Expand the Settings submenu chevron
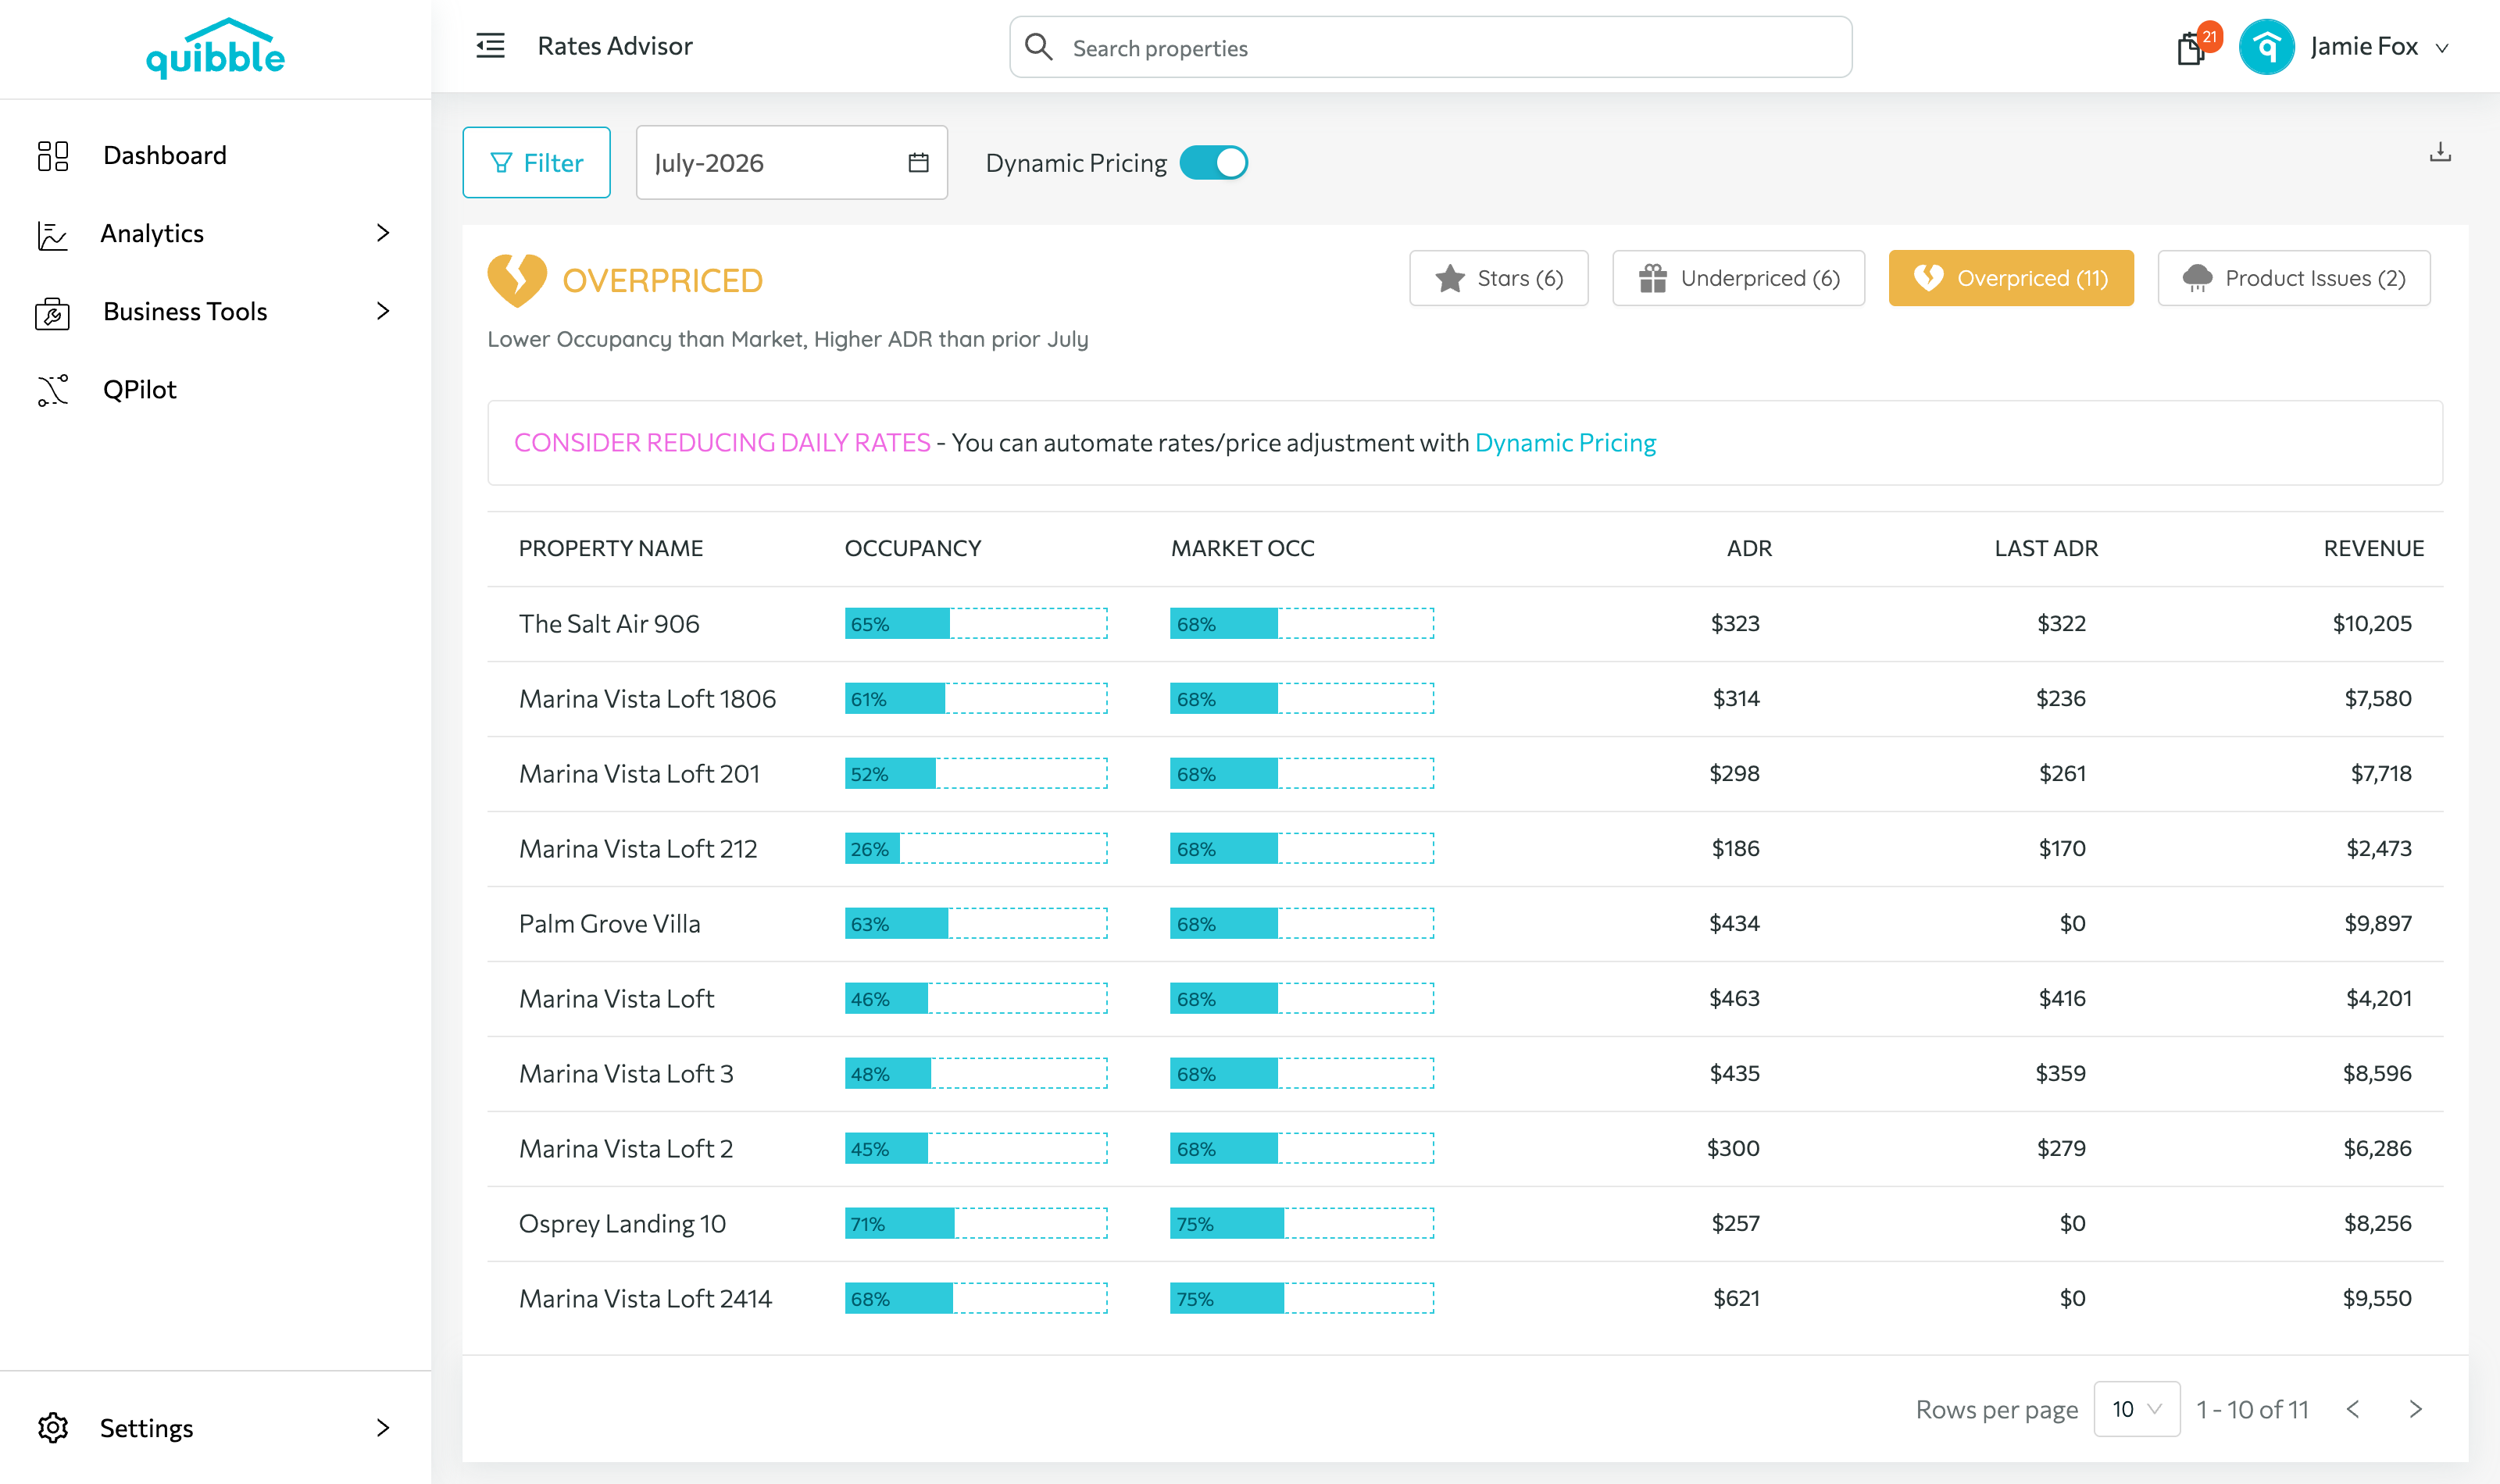The height and width of the screenshot is (1484, 2500). pos(383,1428)
